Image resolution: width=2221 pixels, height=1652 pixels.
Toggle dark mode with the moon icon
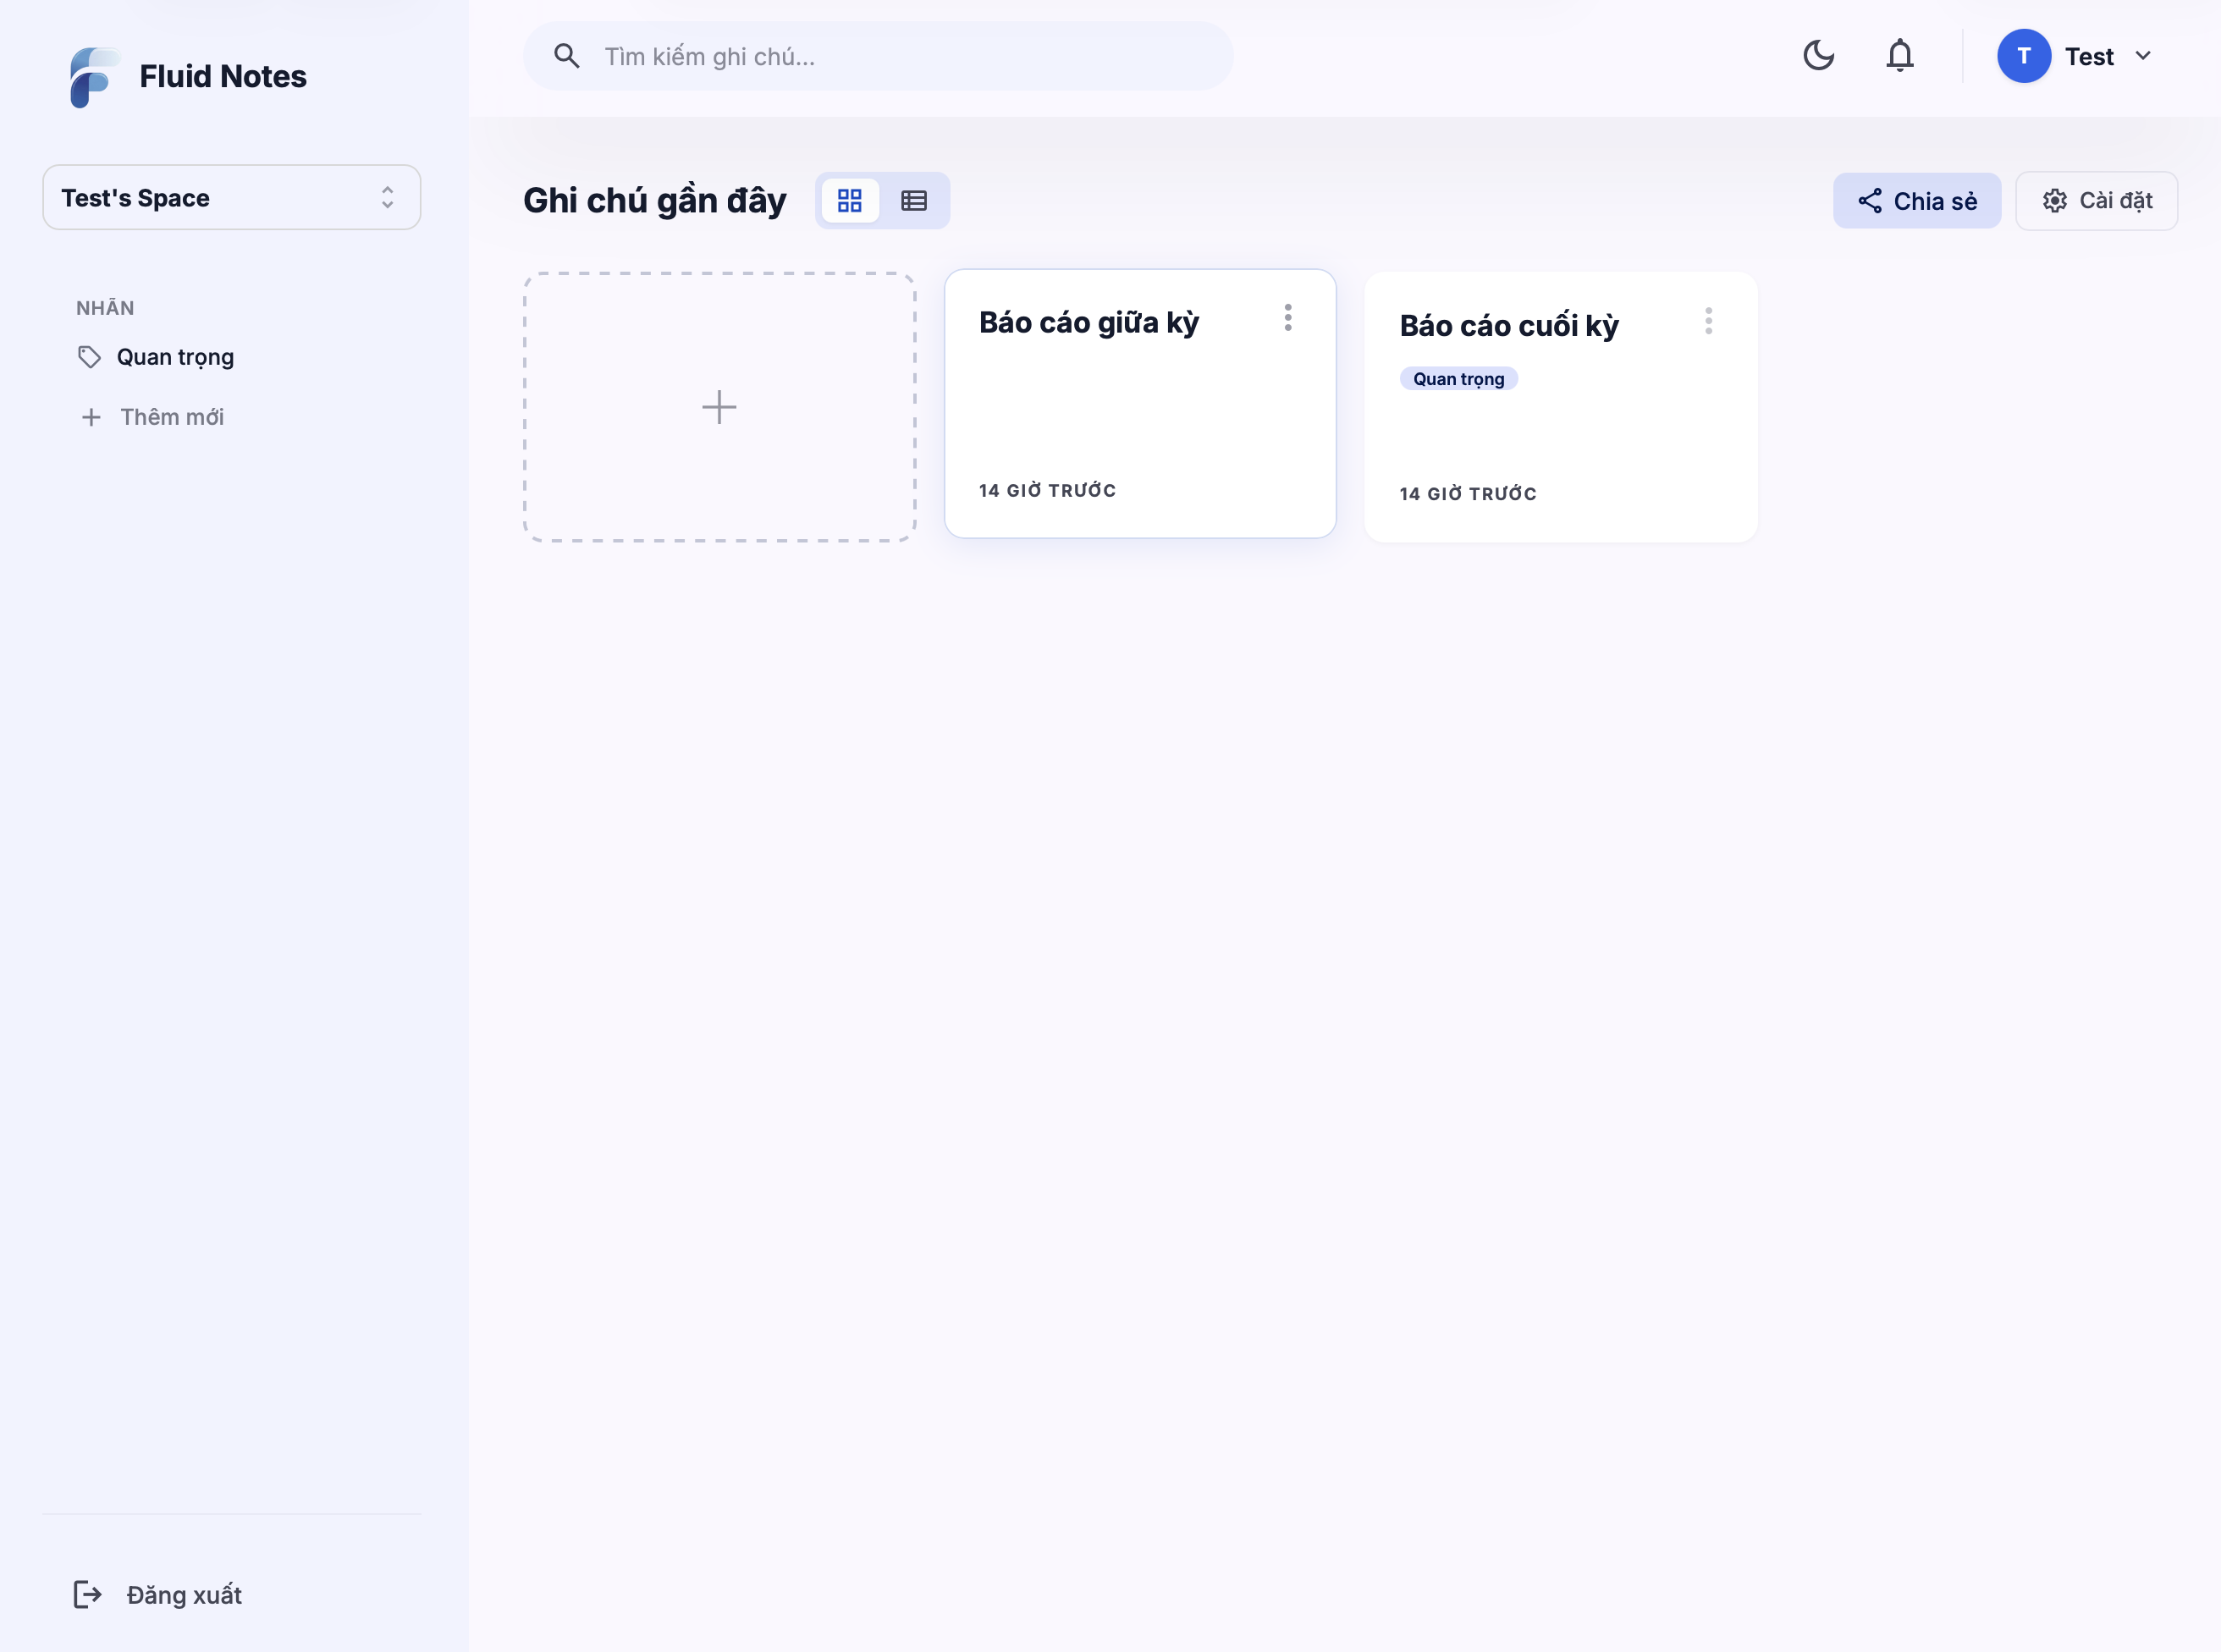pyautogui.click(x=1818, y=56)
